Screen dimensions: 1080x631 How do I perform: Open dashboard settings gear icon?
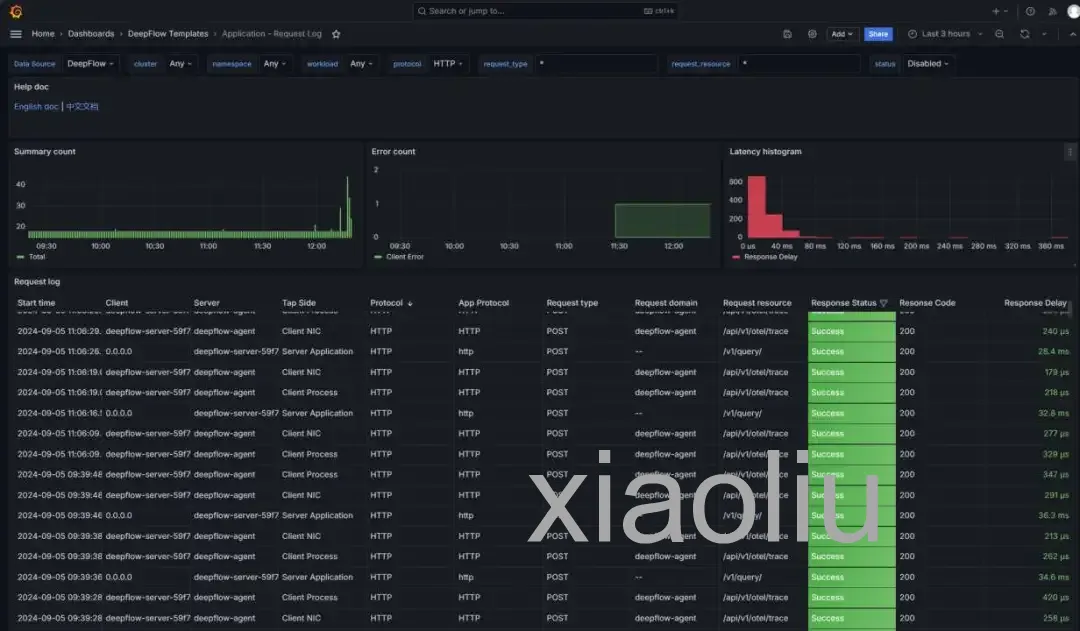click(x=812, y=34)
